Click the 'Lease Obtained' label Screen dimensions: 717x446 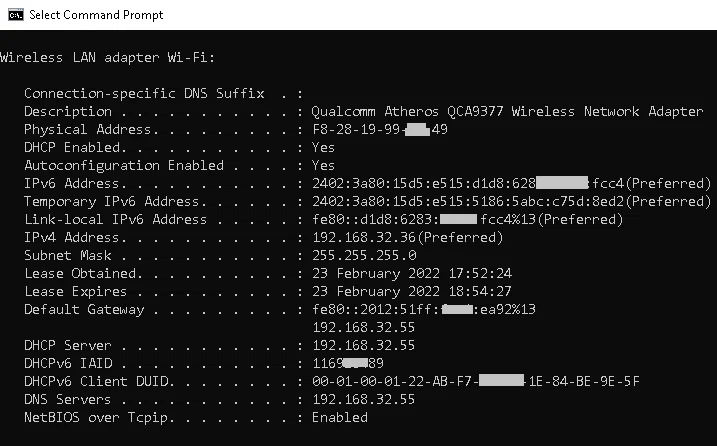click(x=80, y=273)
